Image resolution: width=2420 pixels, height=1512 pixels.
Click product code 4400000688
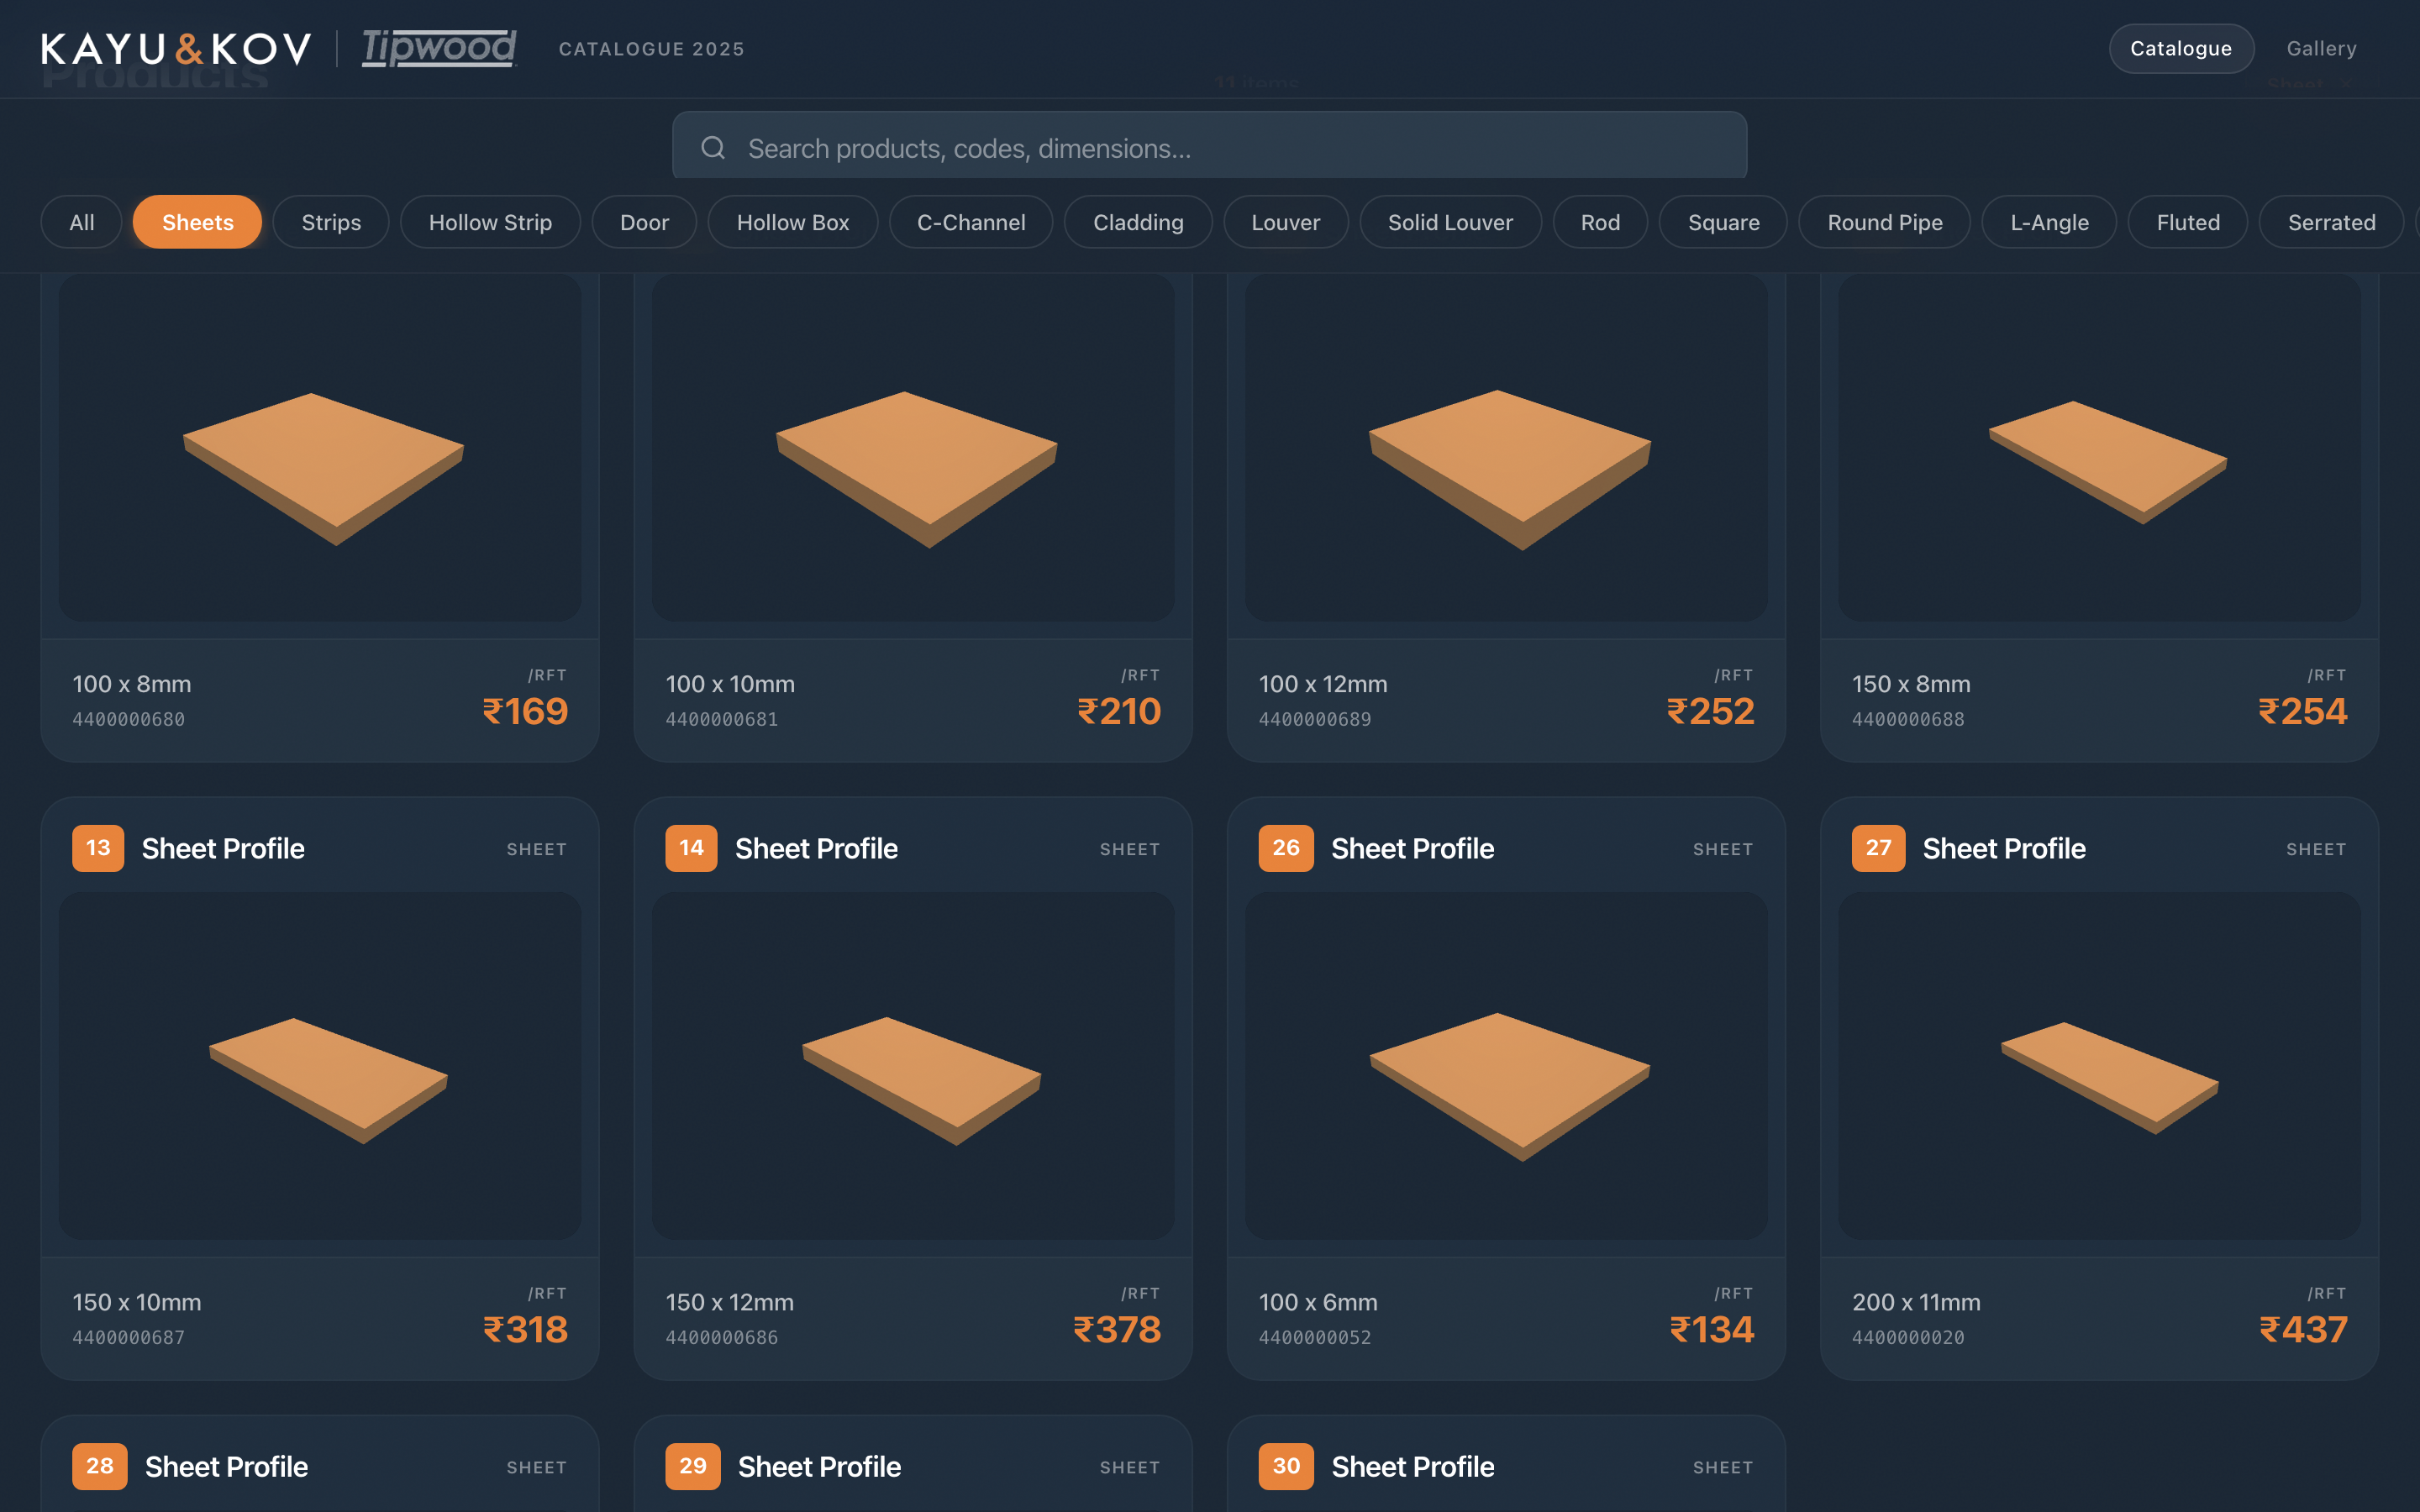click(x=1907, y=719)
